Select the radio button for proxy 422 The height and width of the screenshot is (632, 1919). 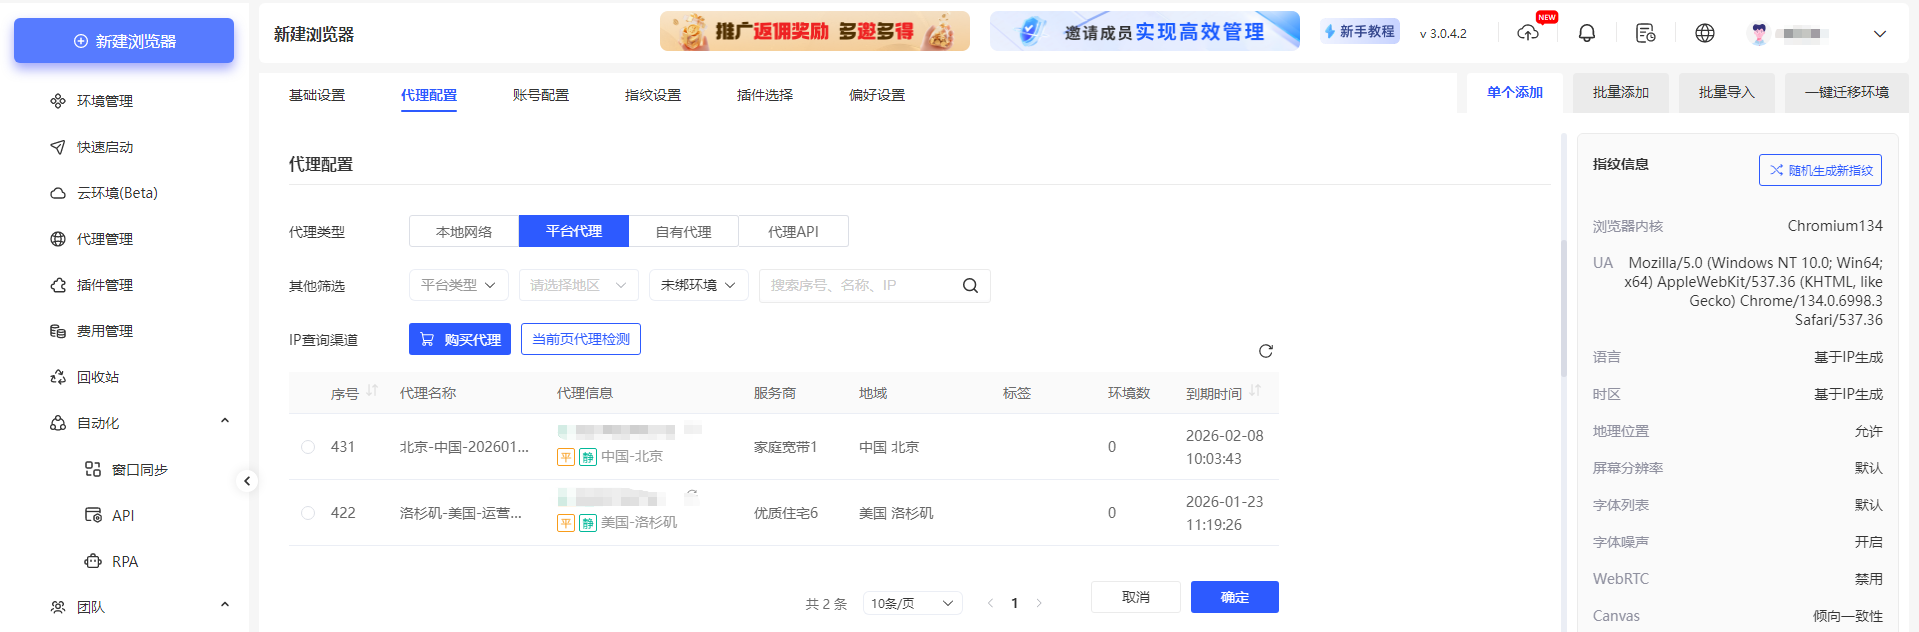coord(308,513)
